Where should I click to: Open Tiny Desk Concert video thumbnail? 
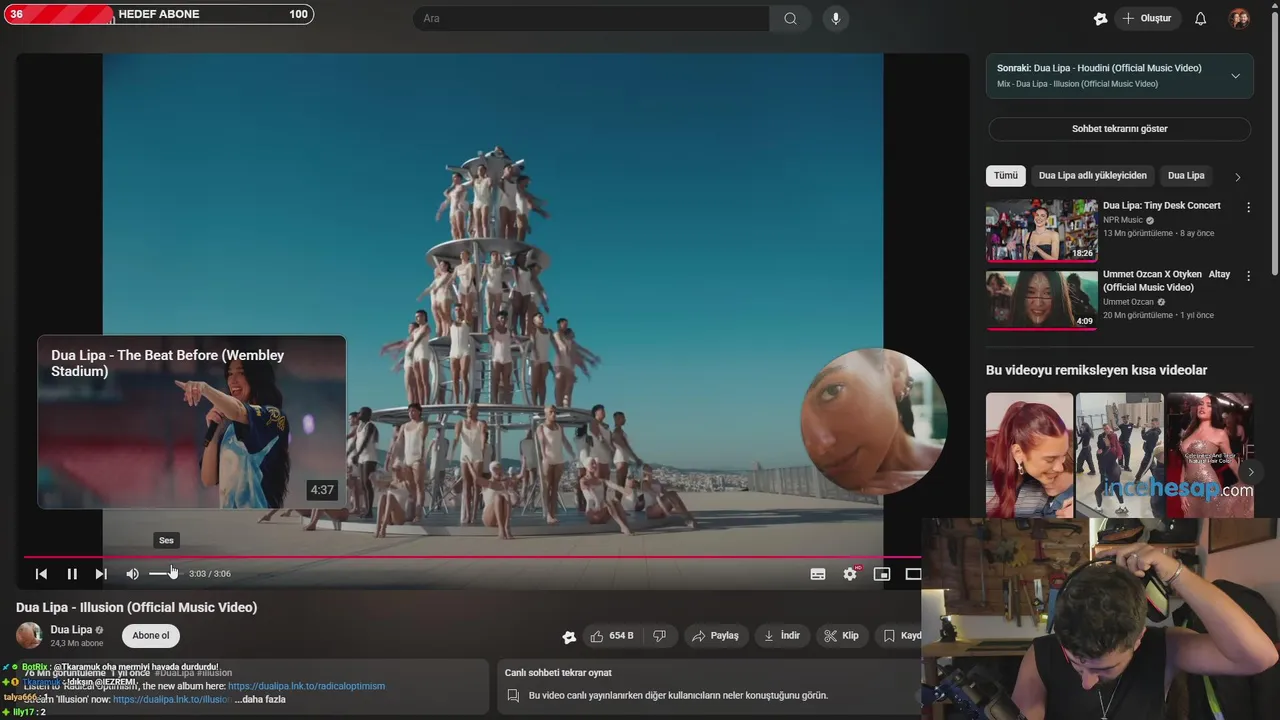(1041, 230)
